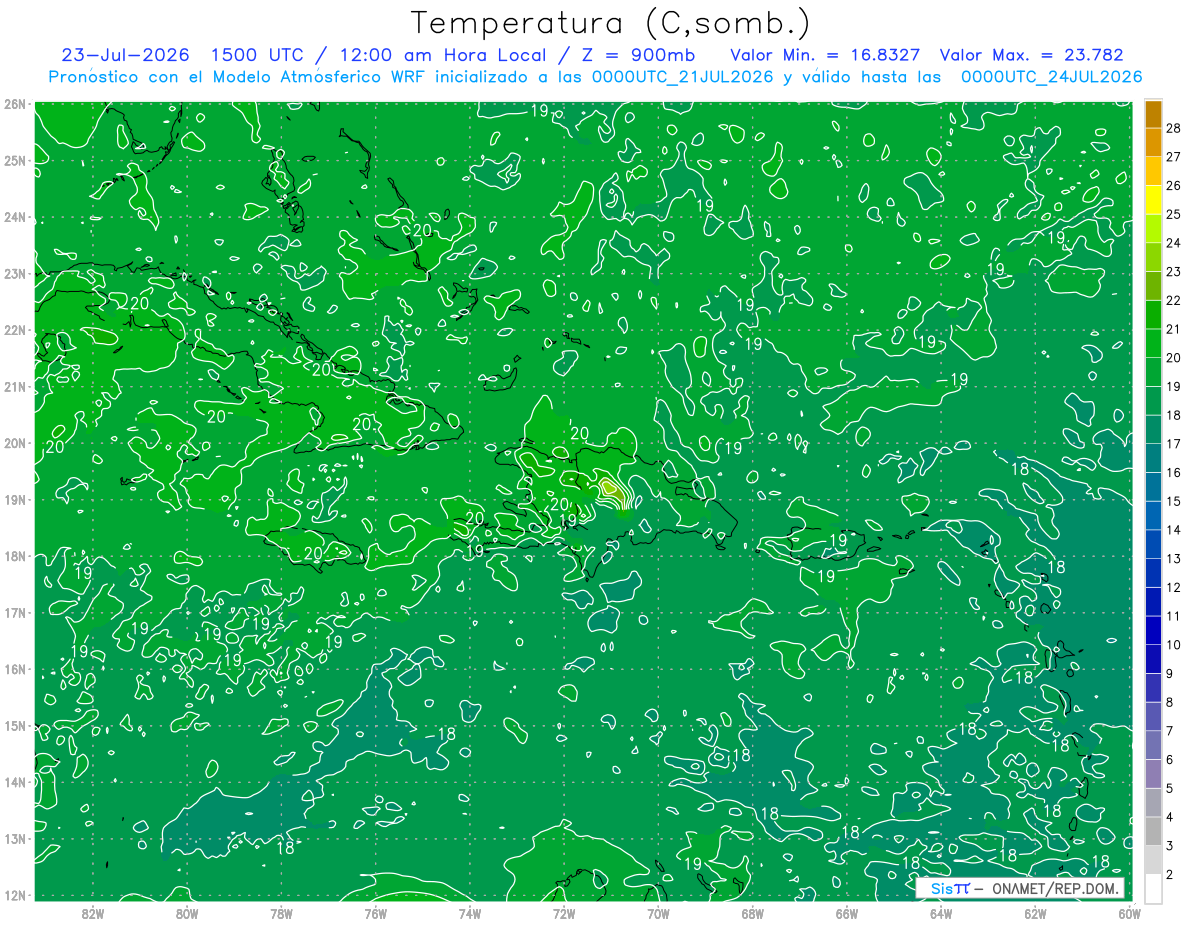Click the colorbar scale label '4'

point(1170,817)
